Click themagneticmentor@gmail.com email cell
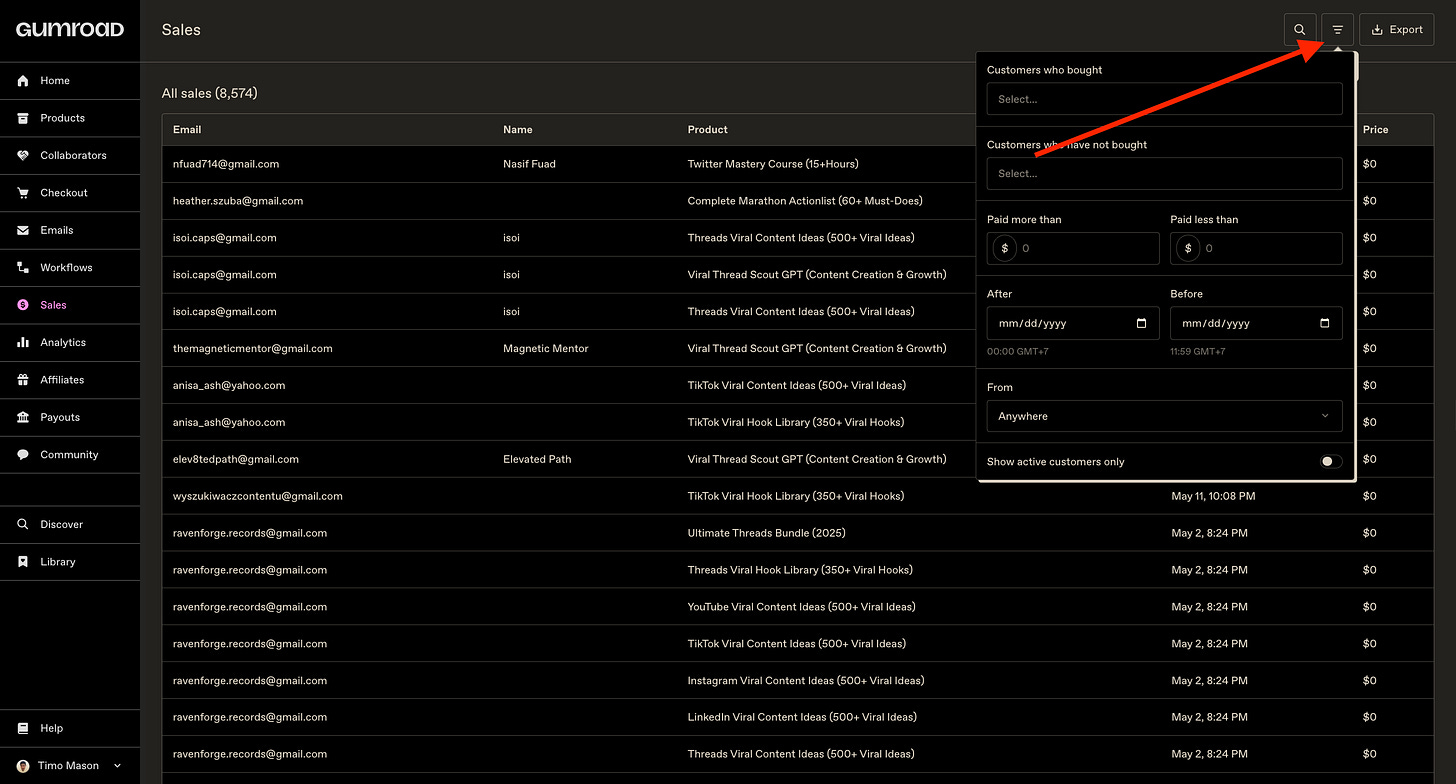 point(253,349)
